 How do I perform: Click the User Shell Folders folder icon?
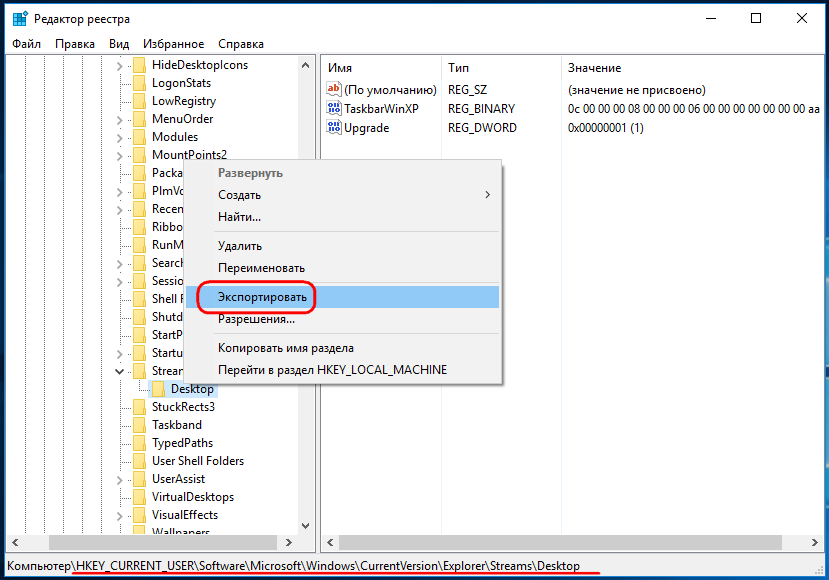(x=140, y=461)
